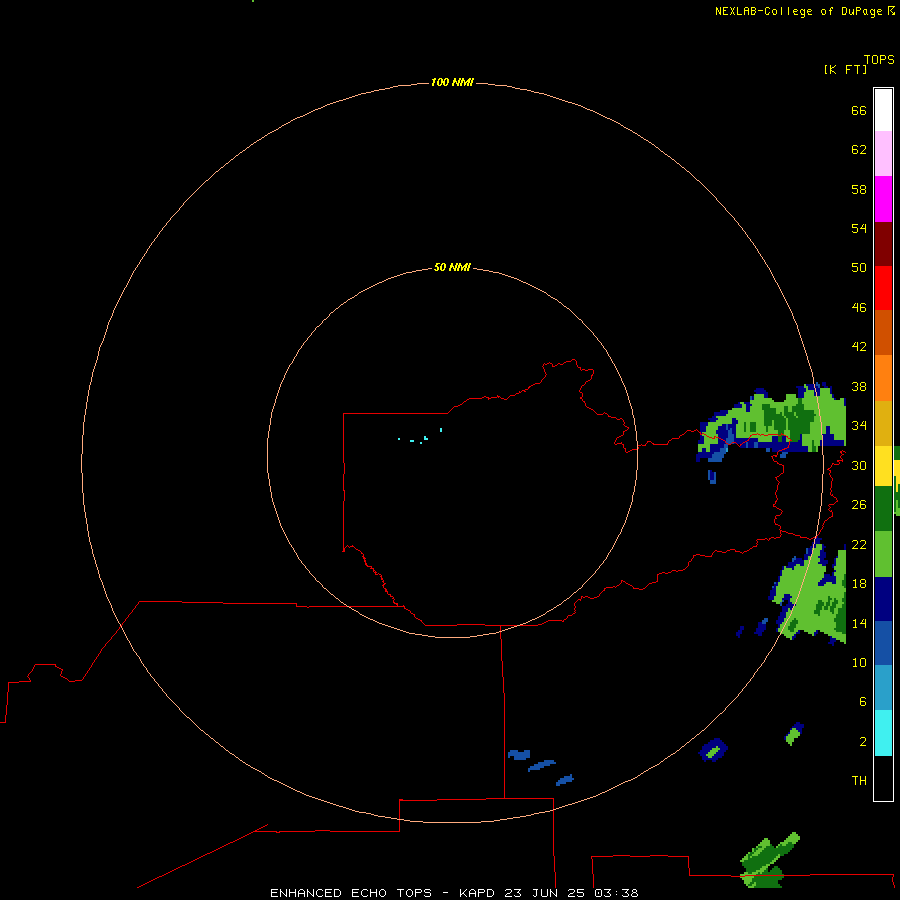Select the dark green 30 kft swatch
This screenshot has height=900, width=900.
click(883, 509)
